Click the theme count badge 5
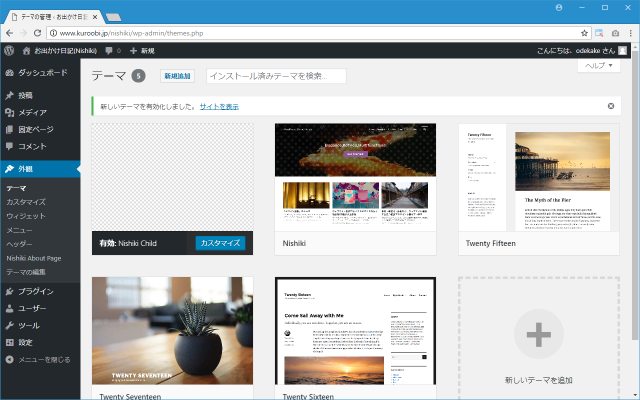The width and height of the screenshot is (640, 400). [138, 76]
